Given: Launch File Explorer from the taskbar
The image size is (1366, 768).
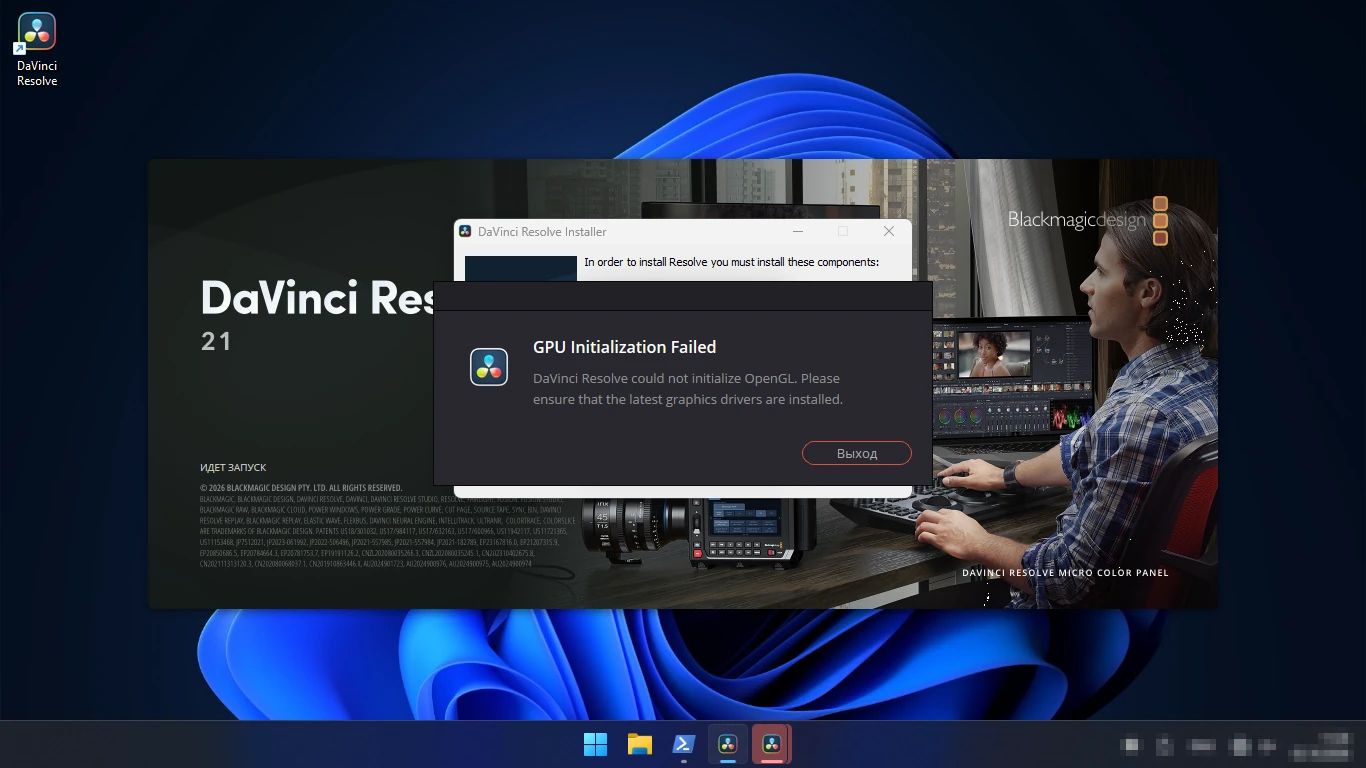Looking at the screenshot, I should click(x=639, y=744).
